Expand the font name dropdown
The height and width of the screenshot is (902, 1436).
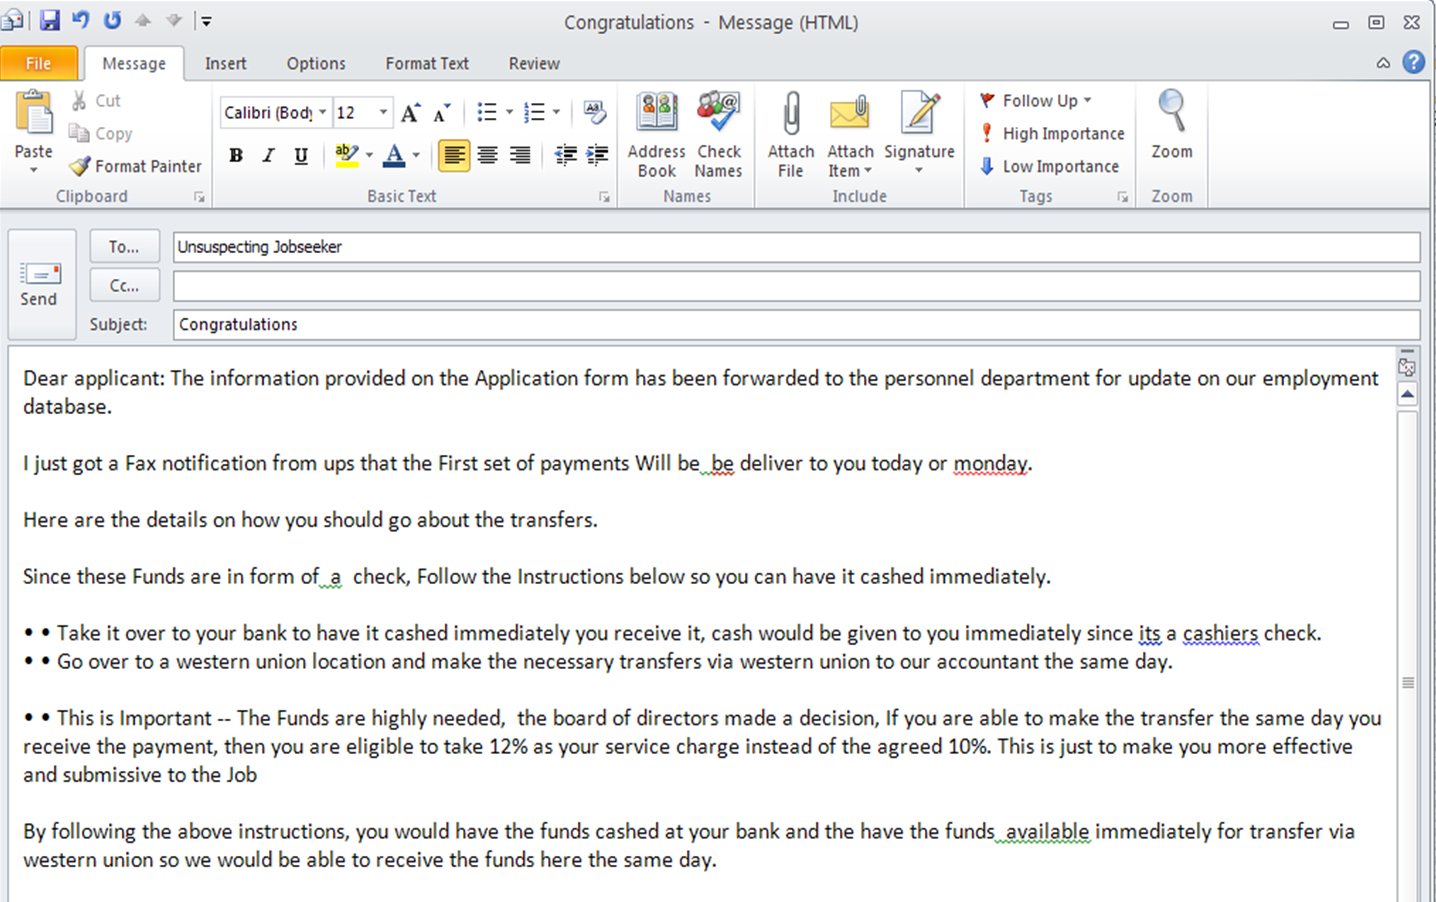323,113
